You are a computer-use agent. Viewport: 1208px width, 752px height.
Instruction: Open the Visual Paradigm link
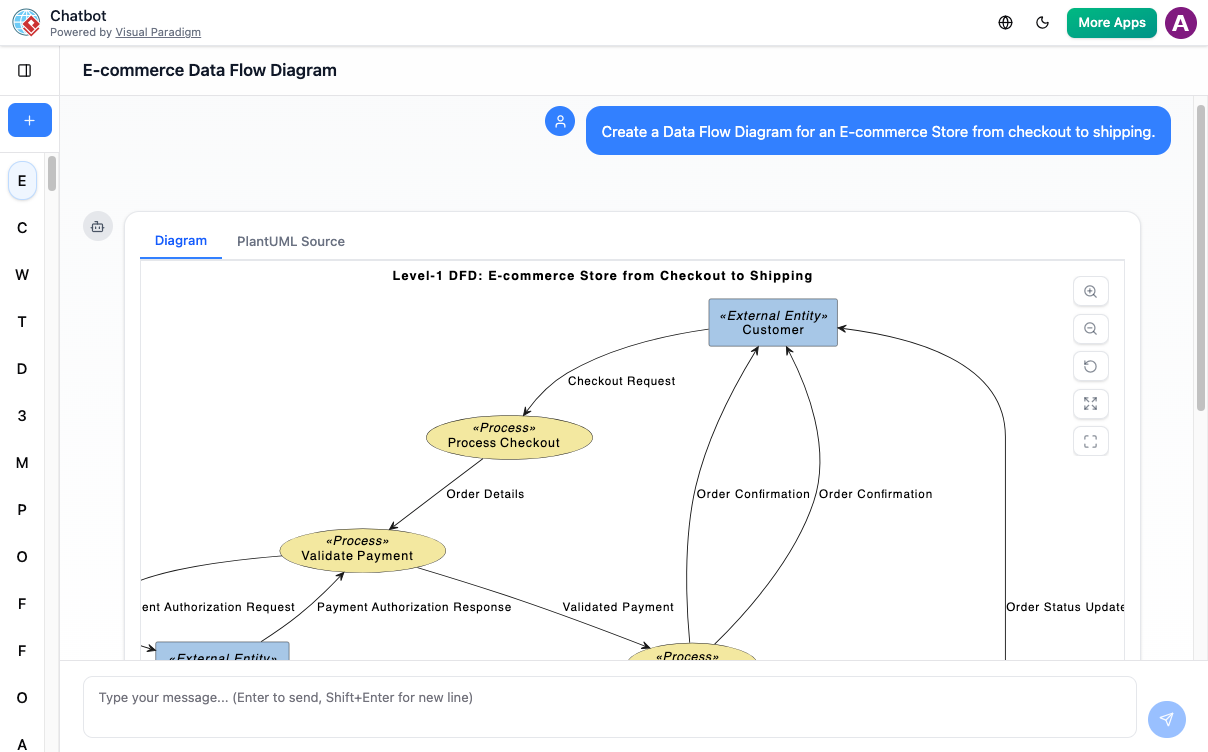point(158,31)
